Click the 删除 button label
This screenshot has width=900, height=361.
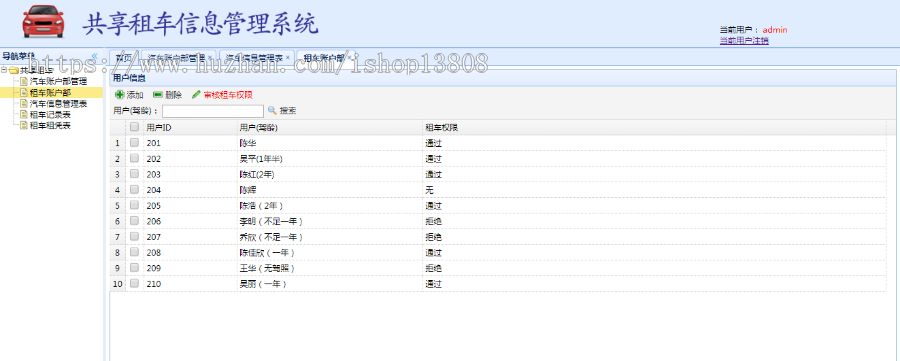[173, 95]
